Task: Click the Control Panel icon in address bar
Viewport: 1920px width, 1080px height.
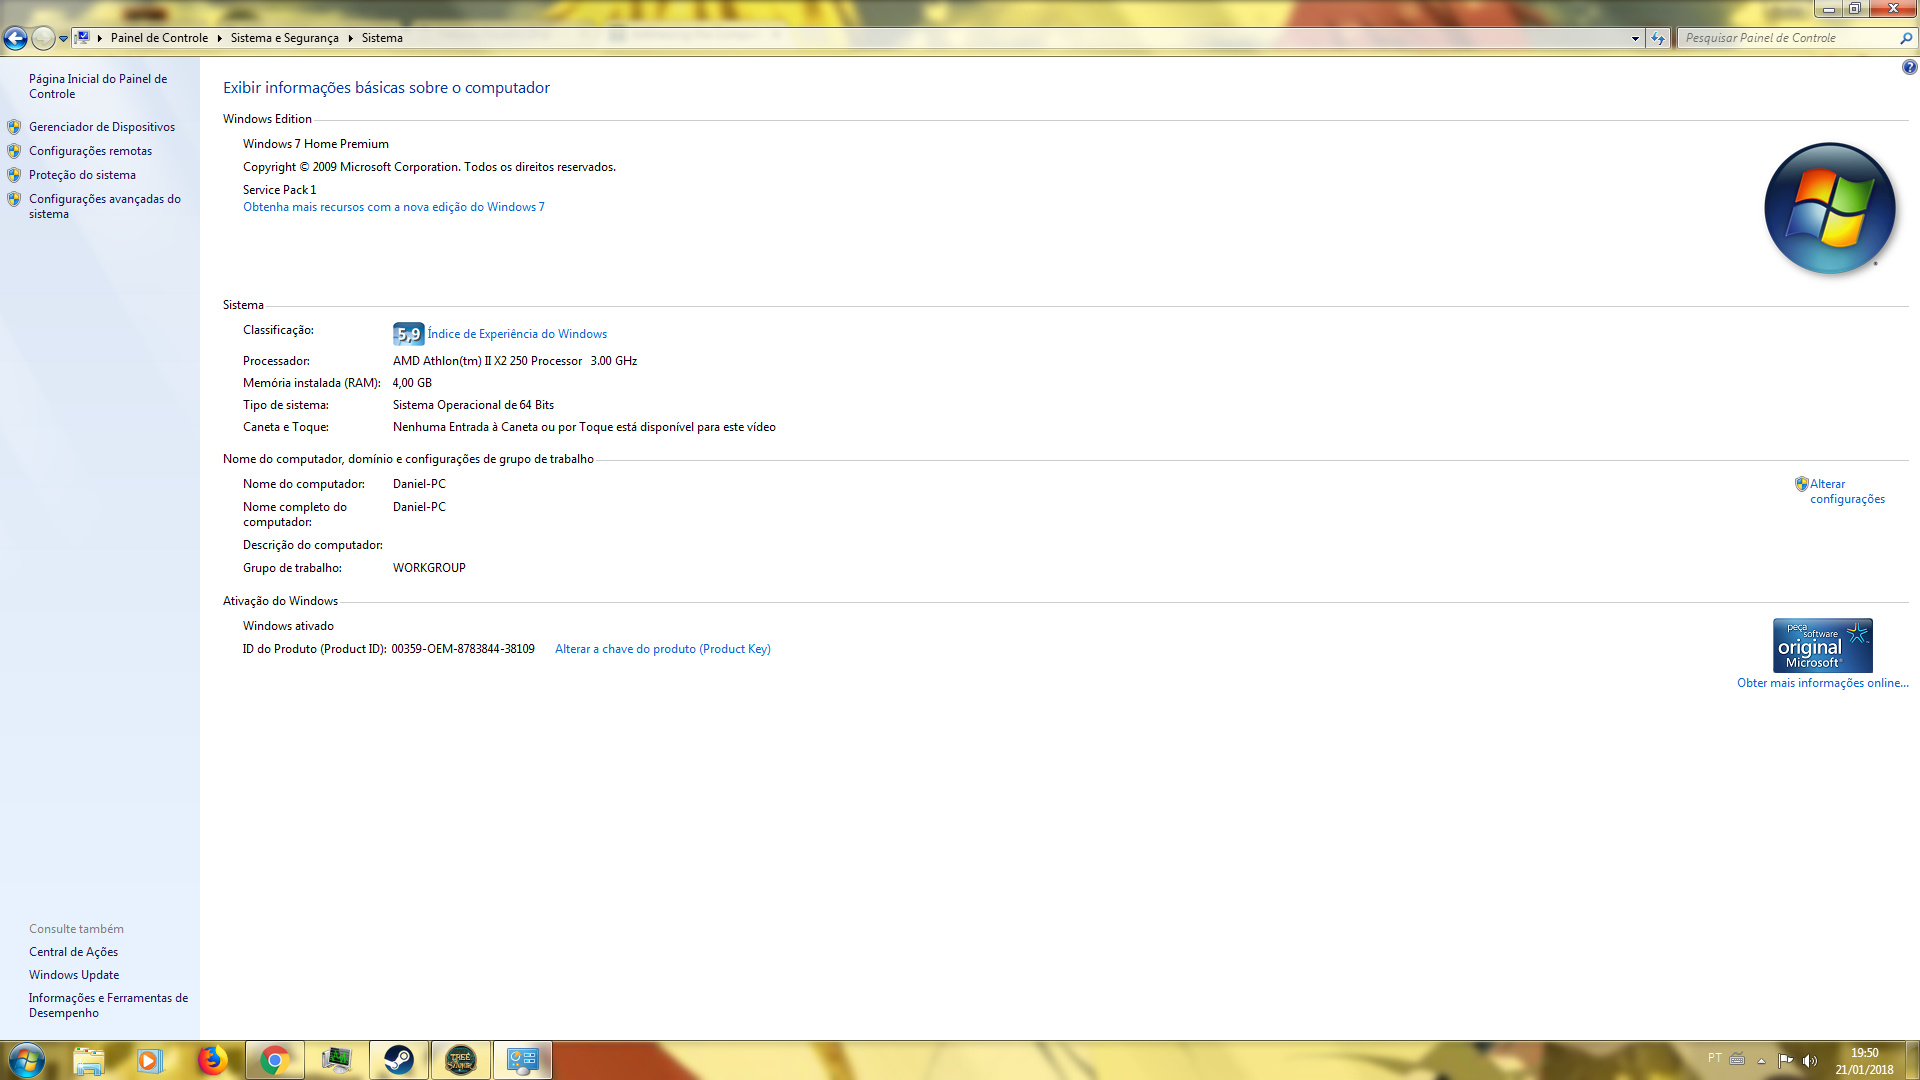Action: click(x=83, y=38)
